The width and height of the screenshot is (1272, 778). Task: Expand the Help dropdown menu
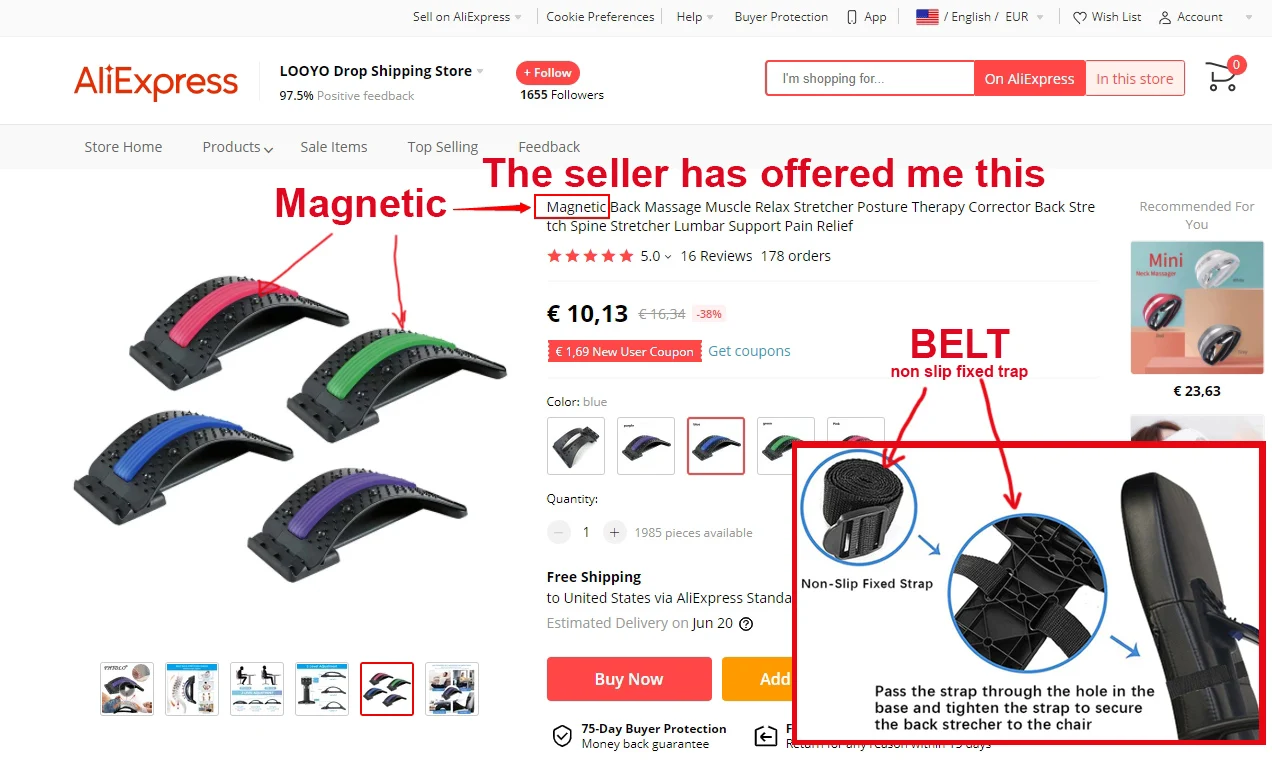(x=695, y=17)
